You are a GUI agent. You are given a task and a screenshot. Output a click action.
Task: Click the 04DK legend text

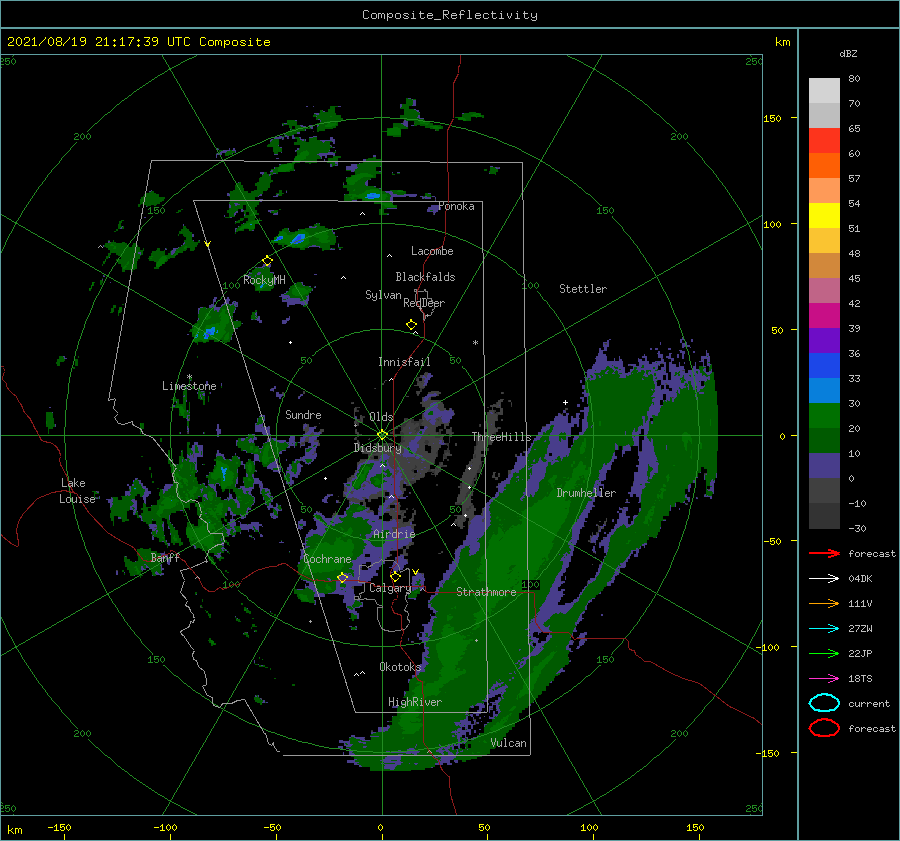(x=860, y=578)
